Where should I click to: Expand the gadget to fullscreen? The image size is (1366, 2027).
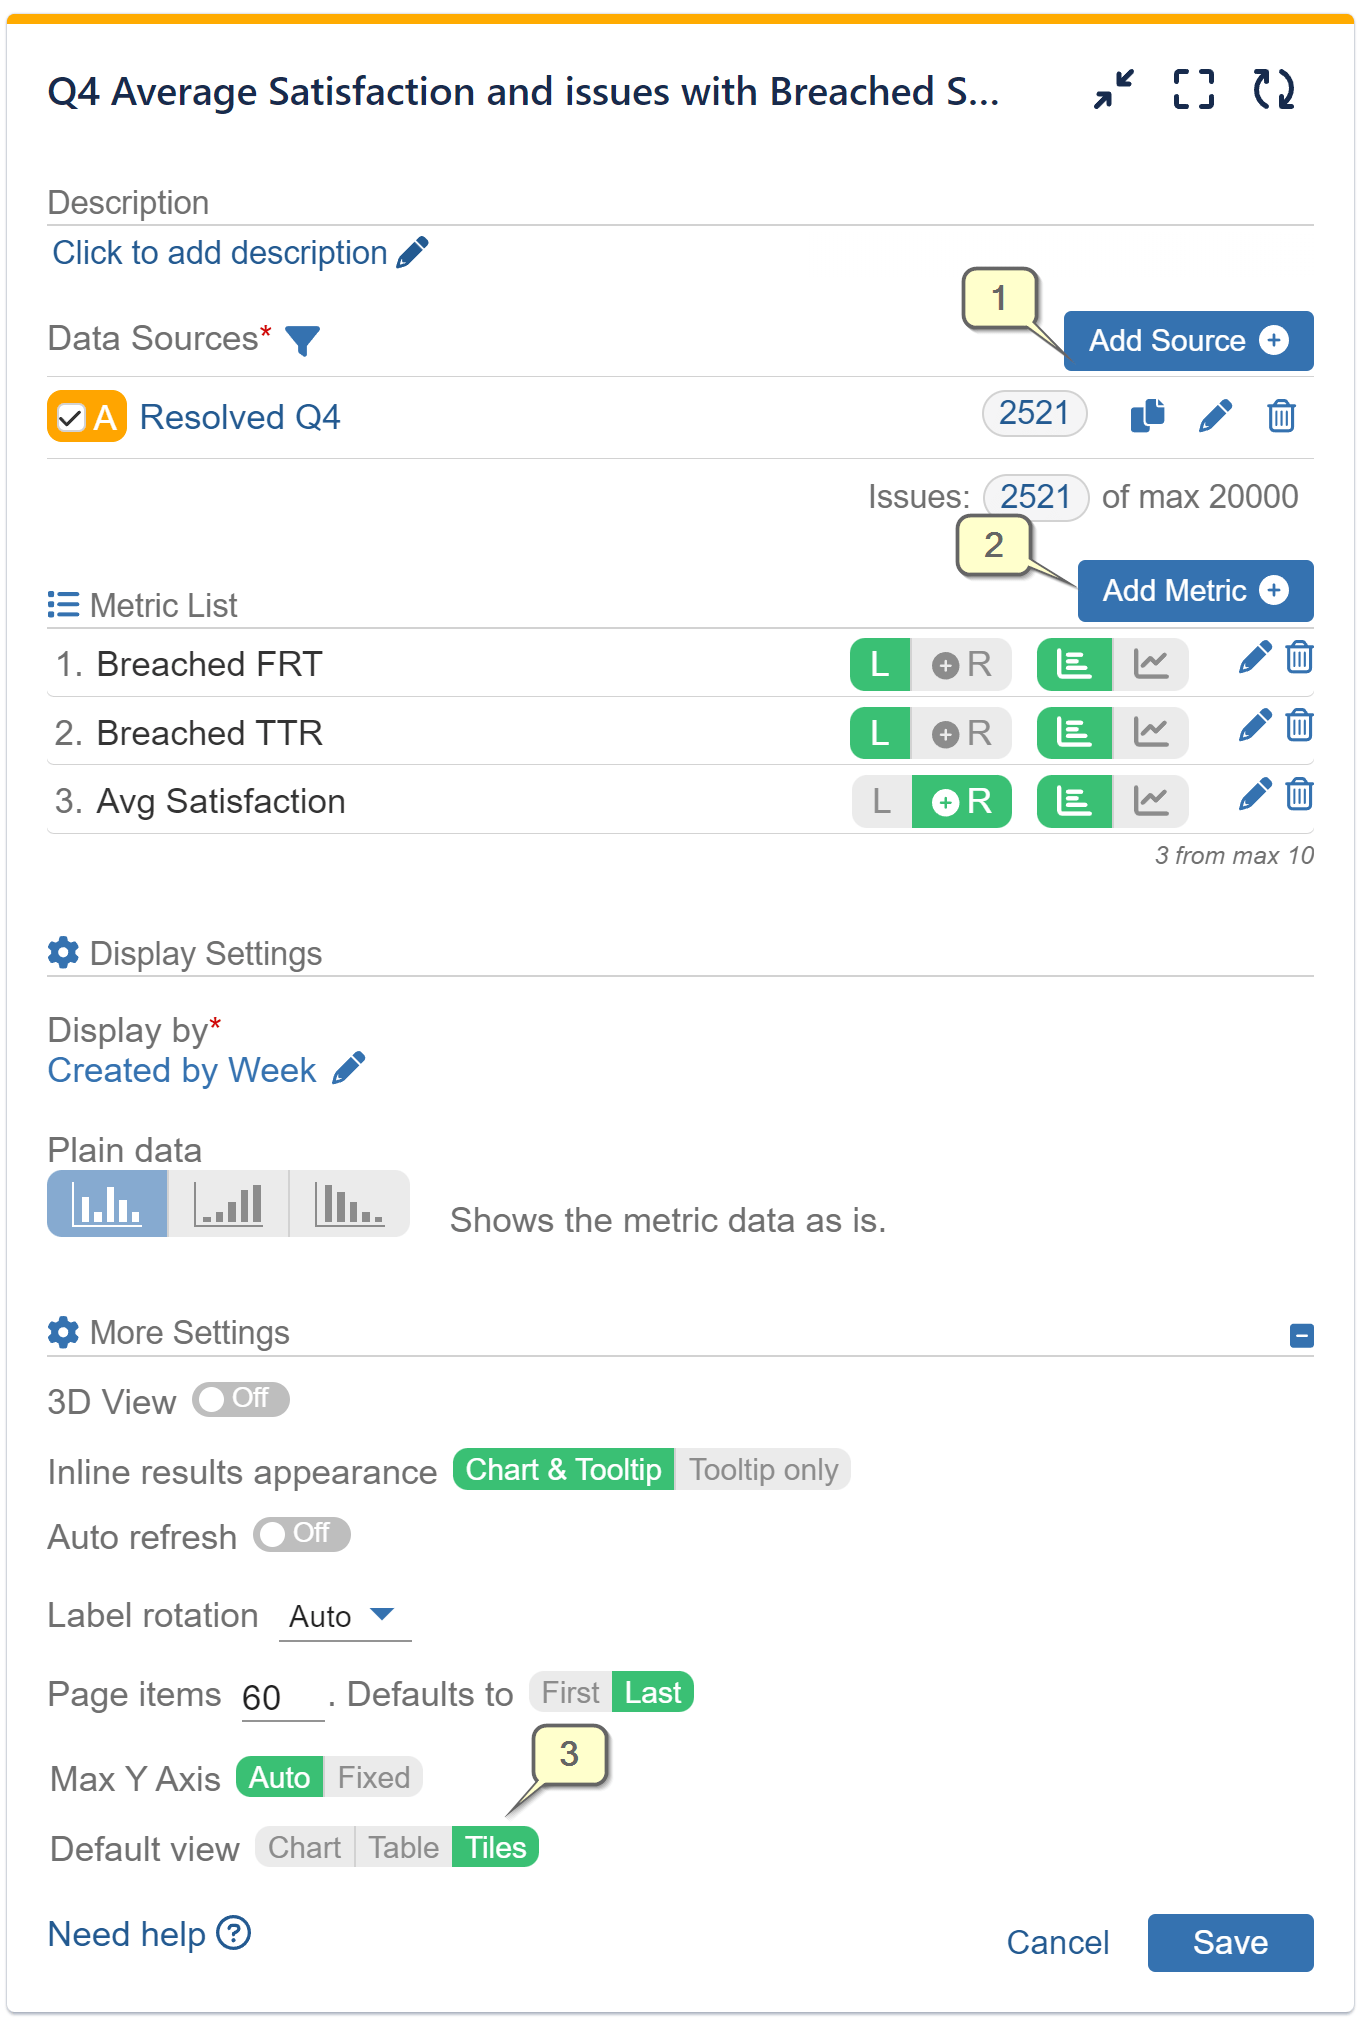pos(1192,90)
